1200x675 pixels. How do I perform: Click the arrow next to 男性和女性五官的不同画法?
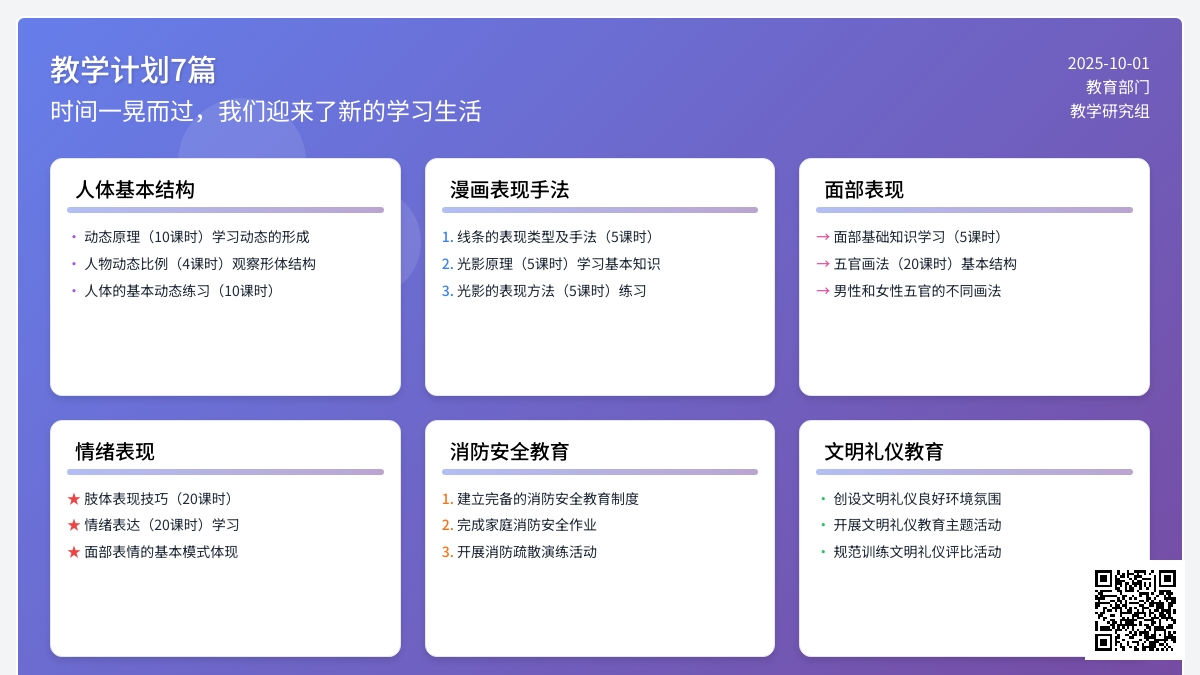(823, 291)
